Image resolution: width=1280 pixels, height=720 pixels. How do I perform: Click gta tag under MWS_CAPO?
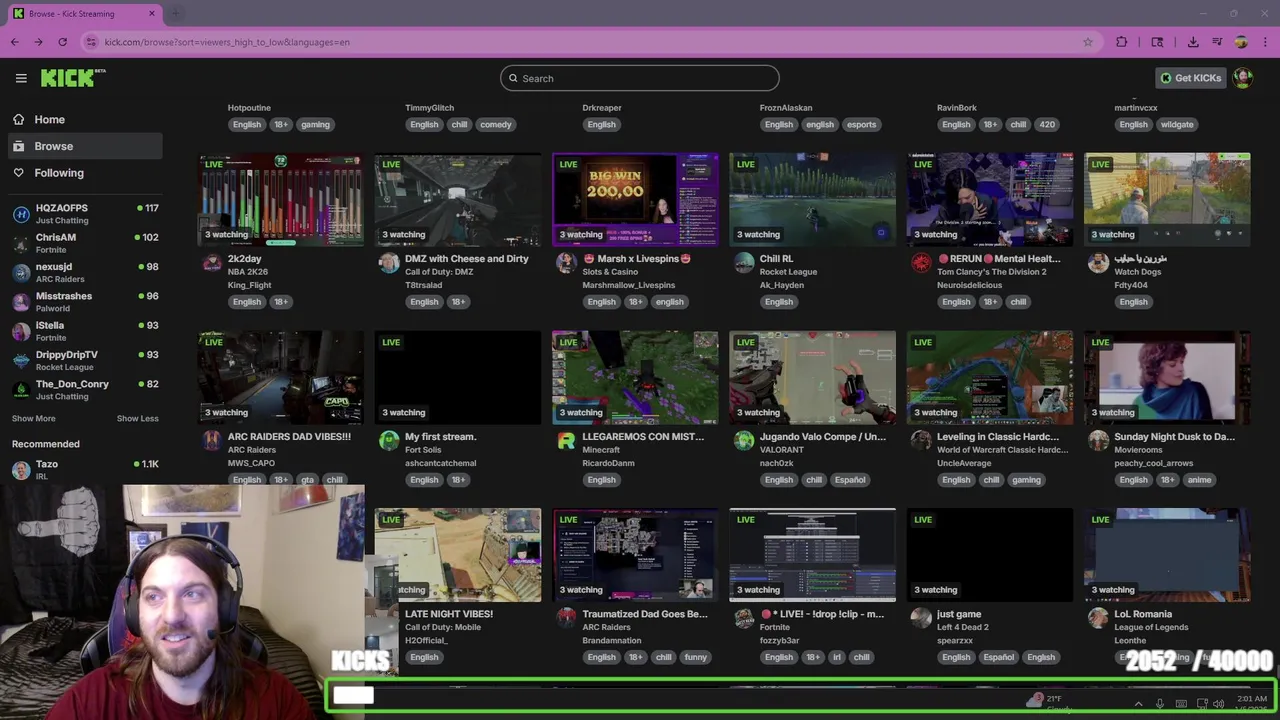[307, 480]
